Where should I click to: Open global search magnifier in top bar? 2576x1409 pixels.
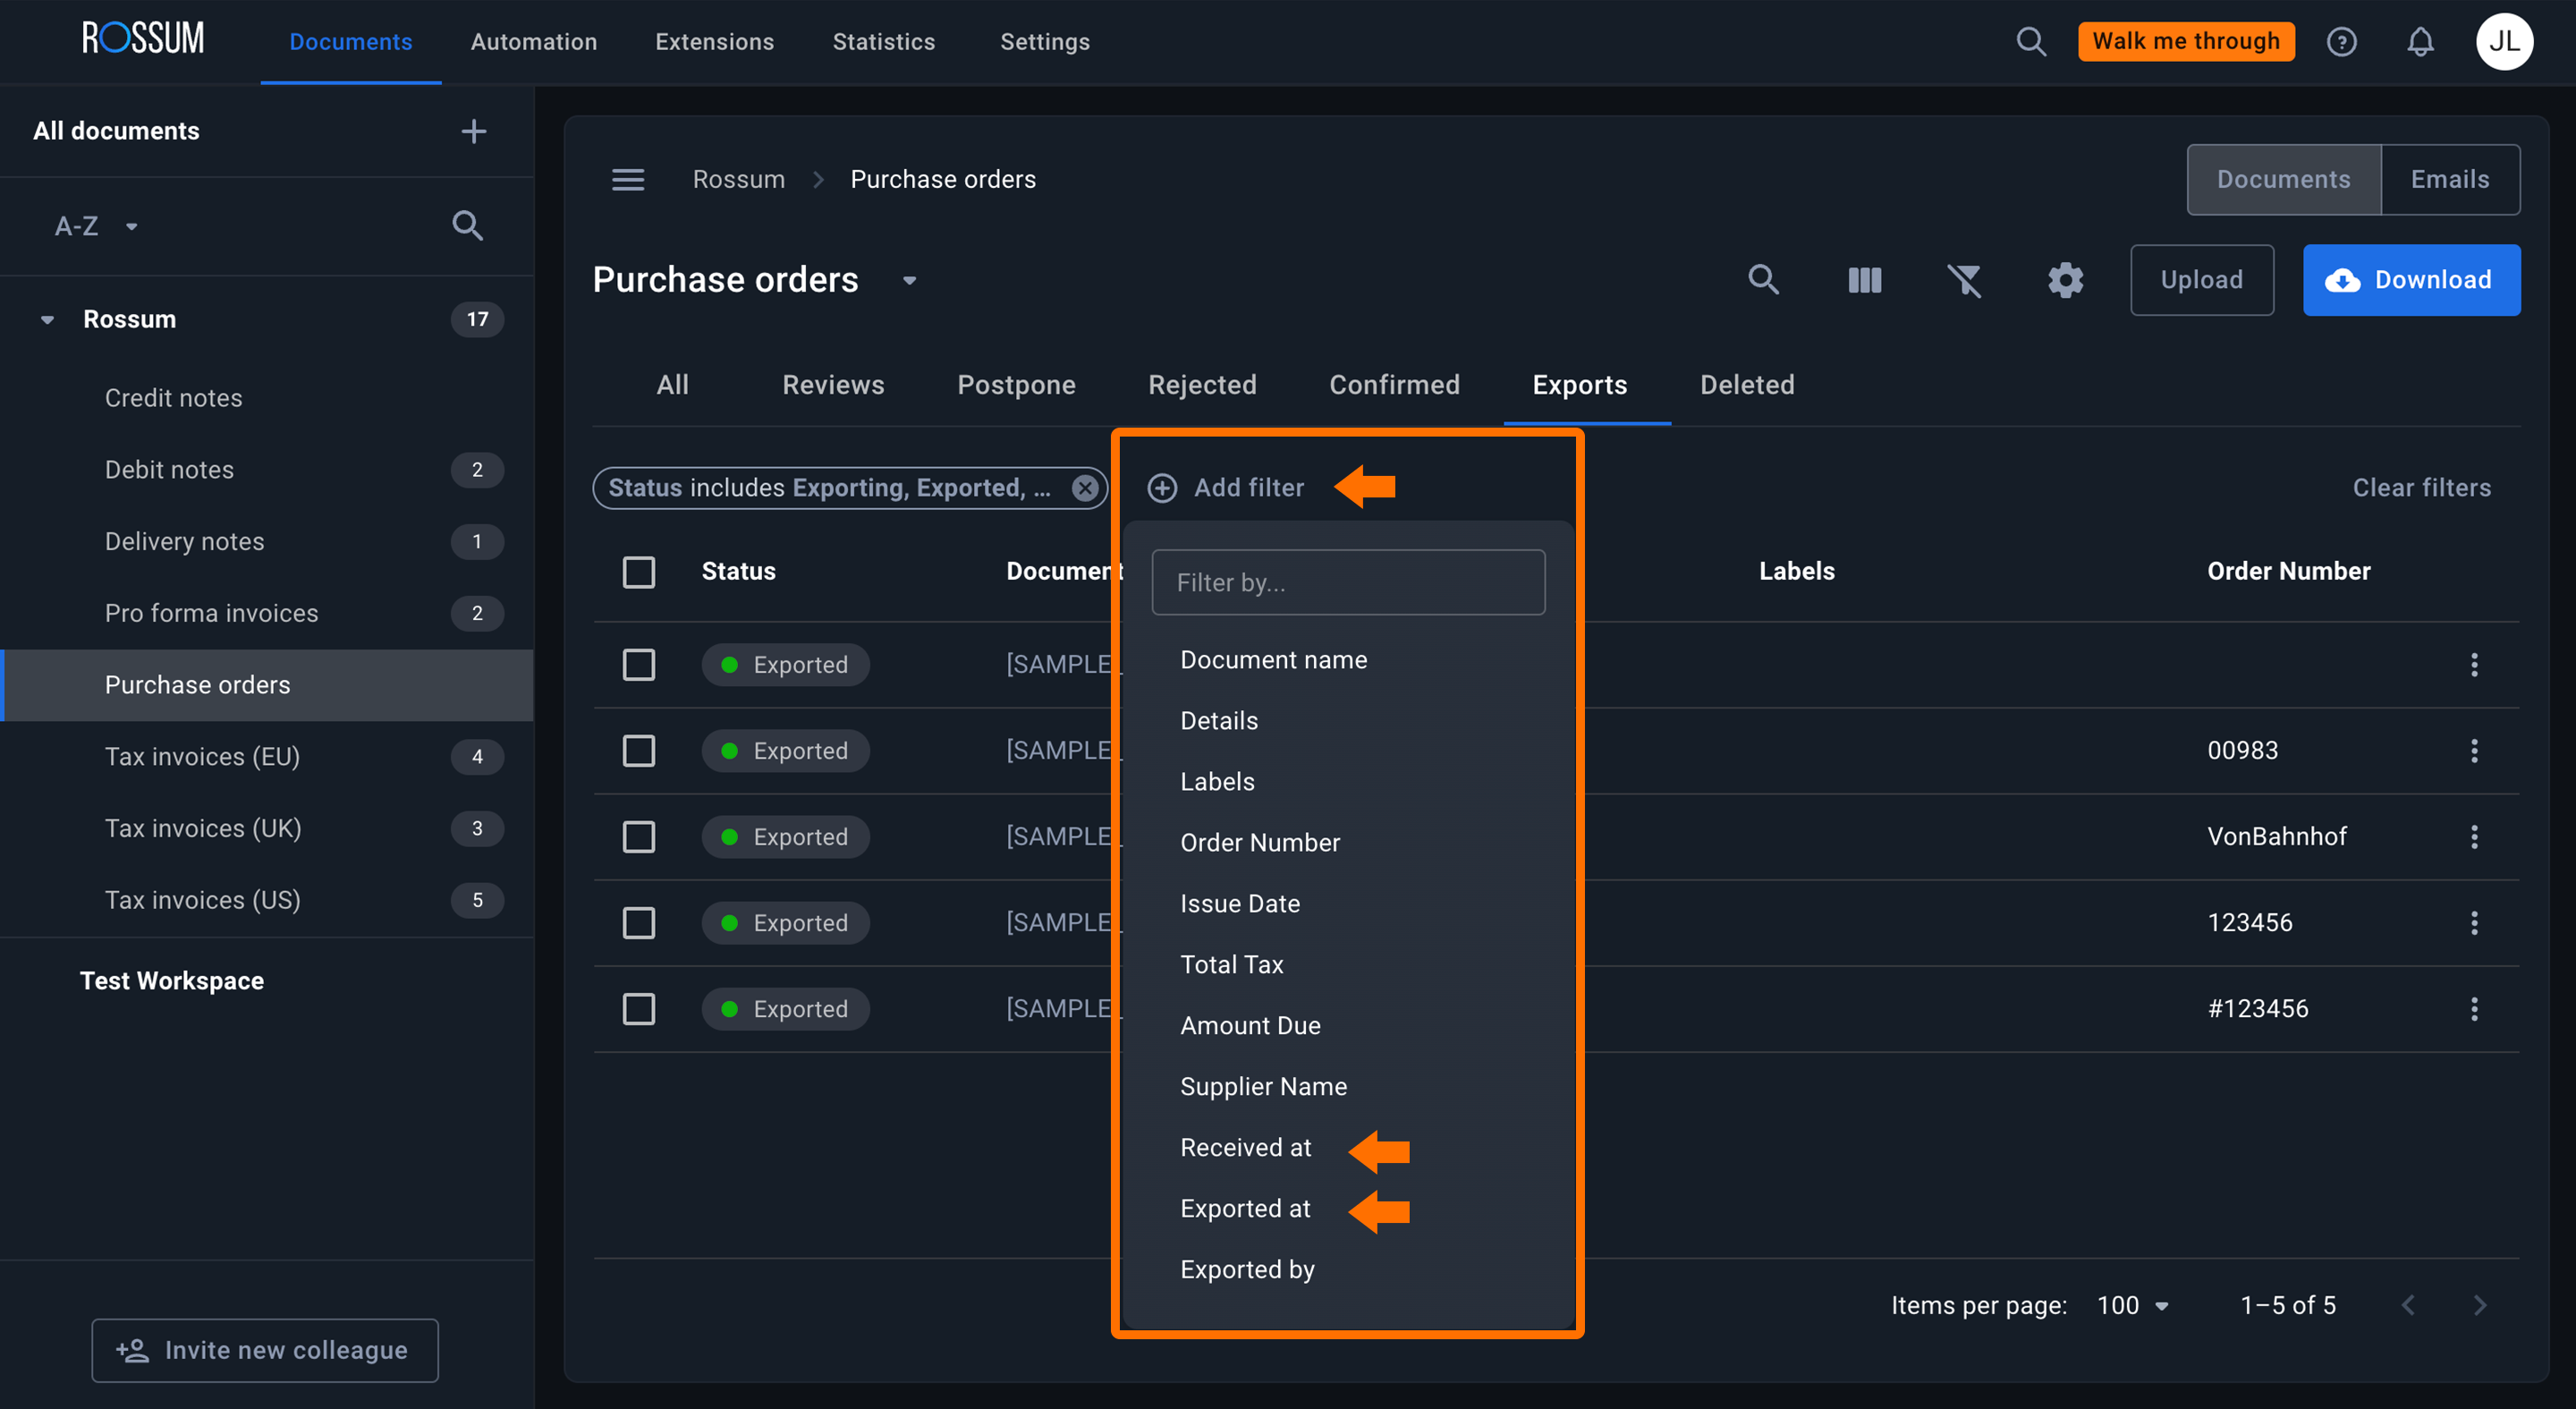(x=2030, y=41)
